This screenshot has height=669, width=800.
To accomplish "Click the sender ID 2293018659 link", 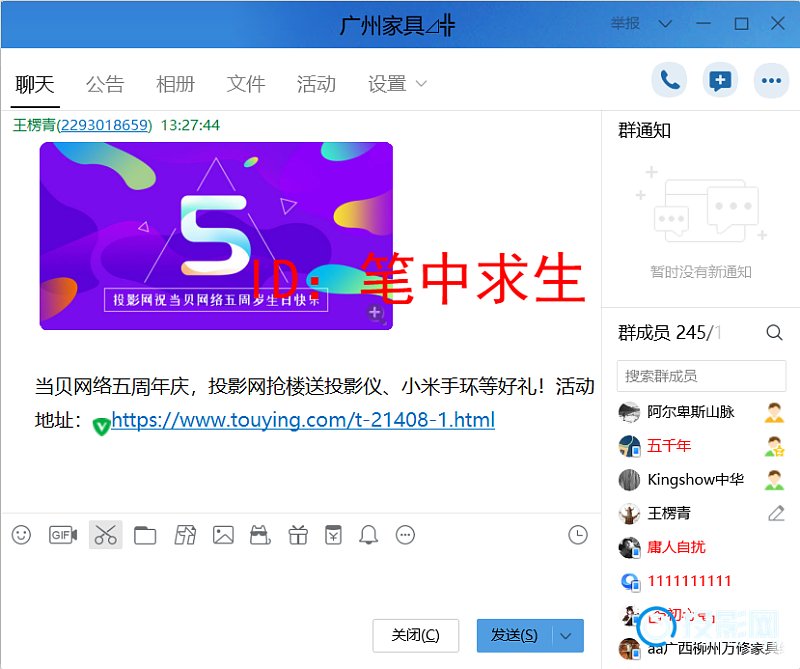I will 105,125.
